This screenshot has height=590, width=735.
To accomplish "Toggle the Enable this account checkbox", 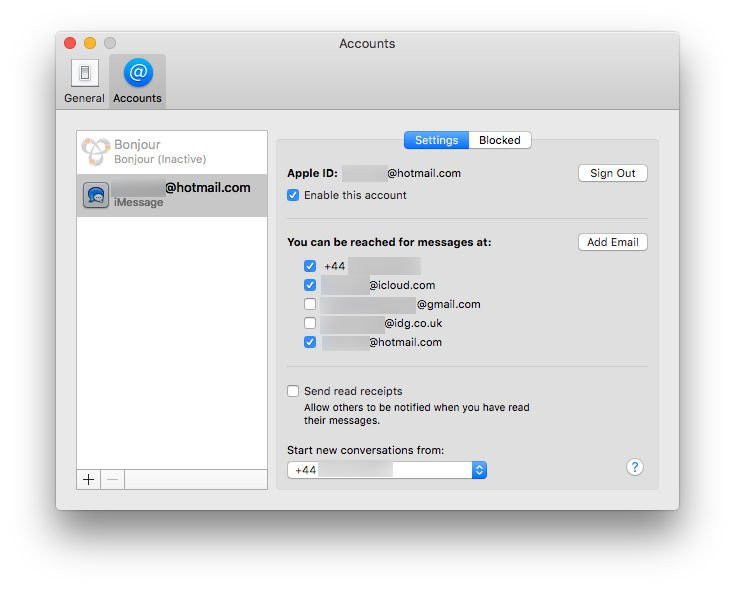I will 293,195.
